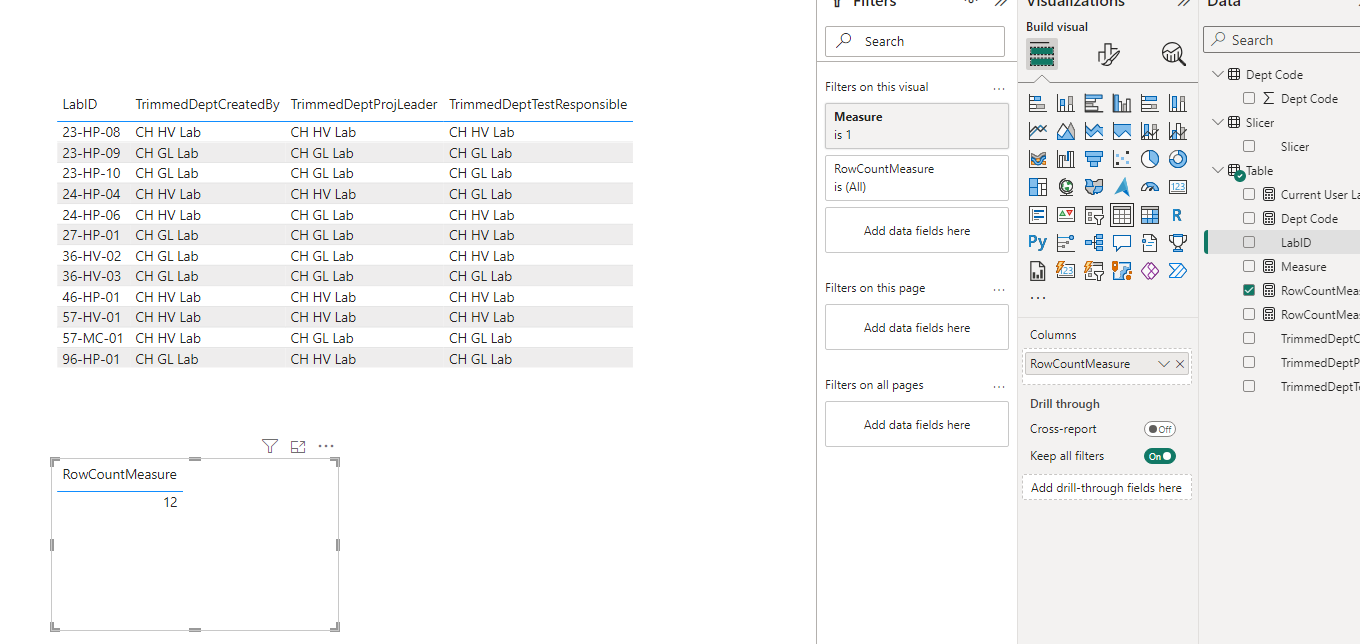Toggle Cross-report drill through switch

point(1160,429)
